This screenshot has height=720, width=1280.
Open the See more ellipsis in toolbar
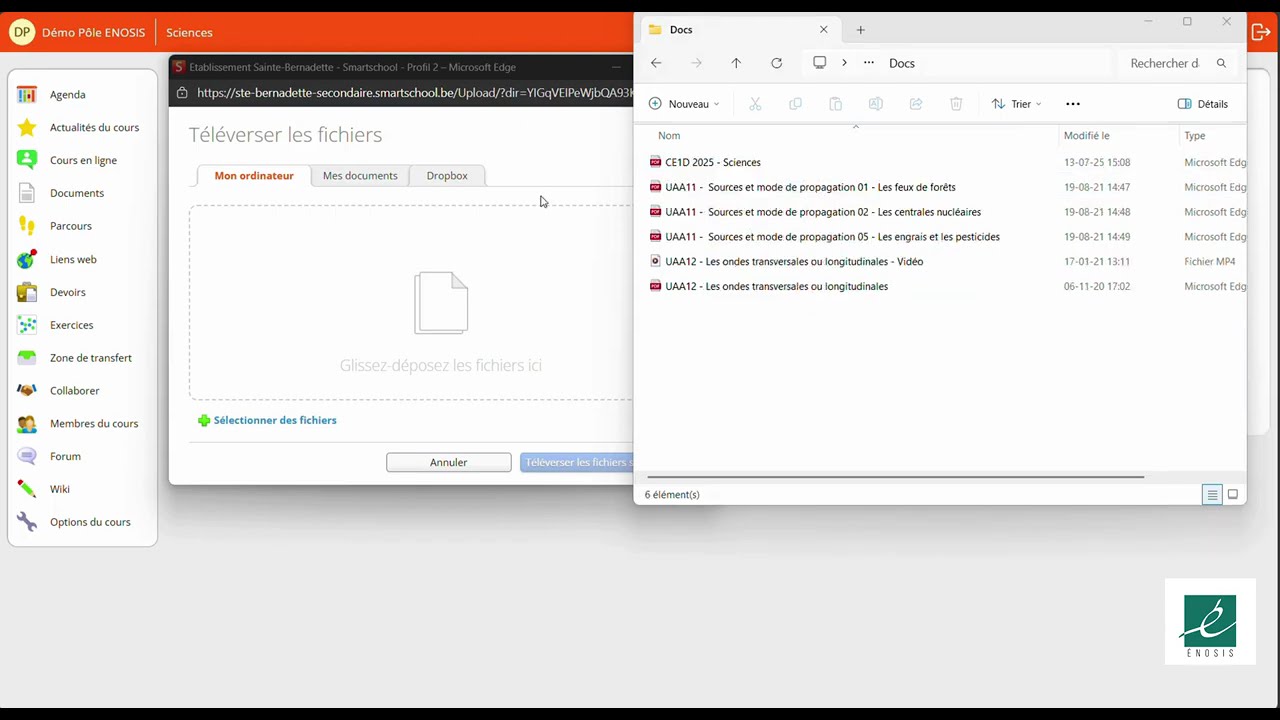tap(1073, 104)
